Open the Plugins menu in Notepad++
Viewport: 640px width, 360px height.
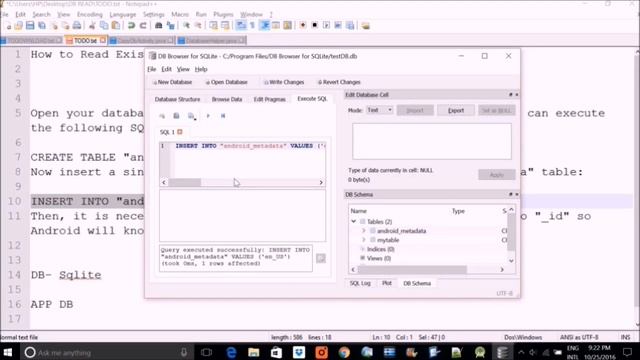pos(223,14)
